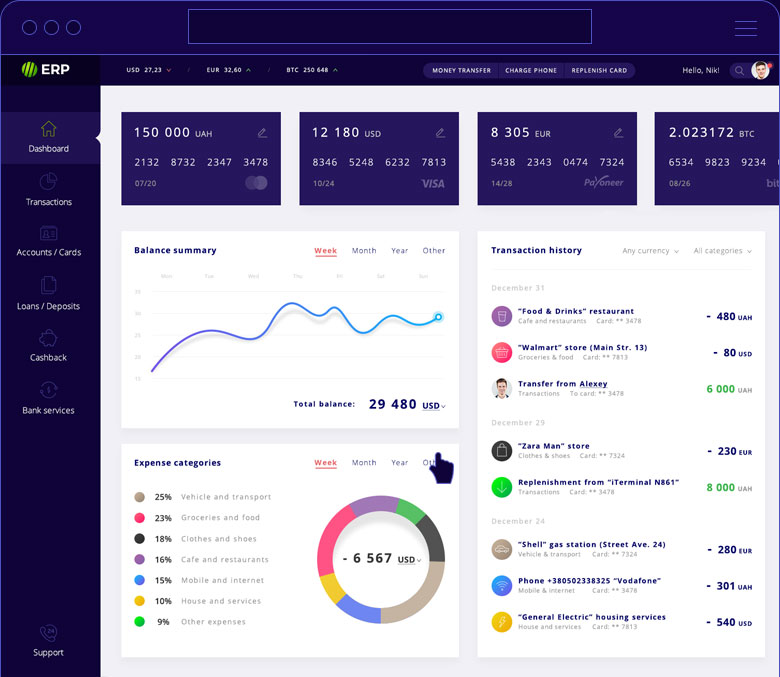Open Cashback piggy bank icon
Screen dimensions: 780x677
pyautogui.click(x=48, y=338)
